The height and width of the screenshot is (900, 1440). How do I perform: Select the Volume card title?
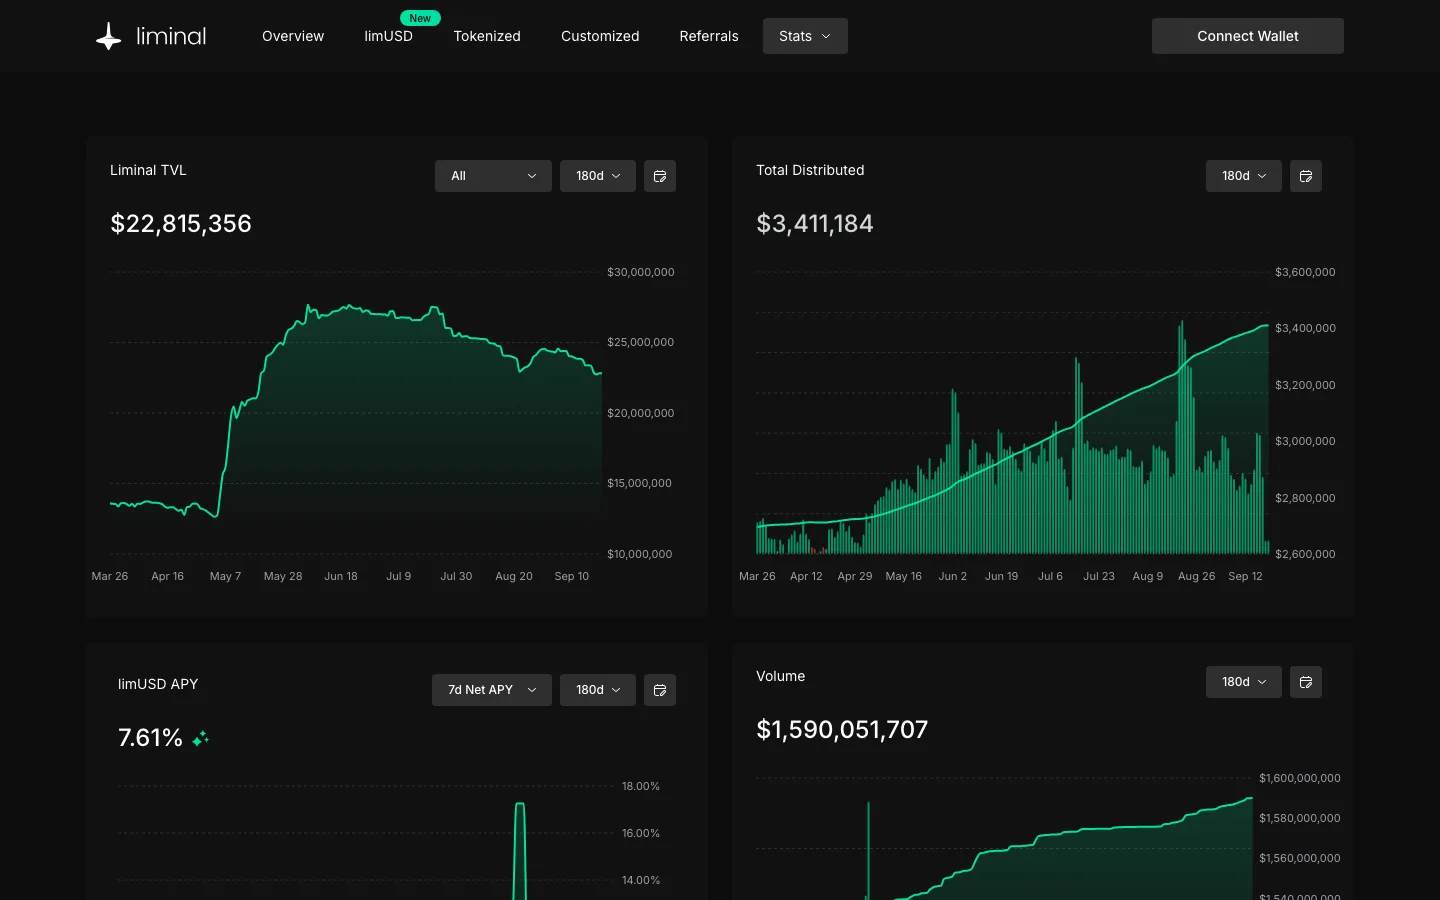pyautogui.click(x=781, y=676)
